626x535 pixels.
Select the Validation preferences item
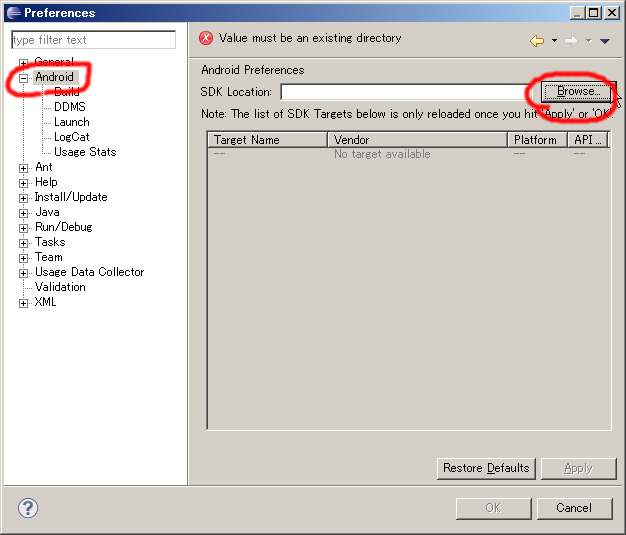(x=60, y=287)
